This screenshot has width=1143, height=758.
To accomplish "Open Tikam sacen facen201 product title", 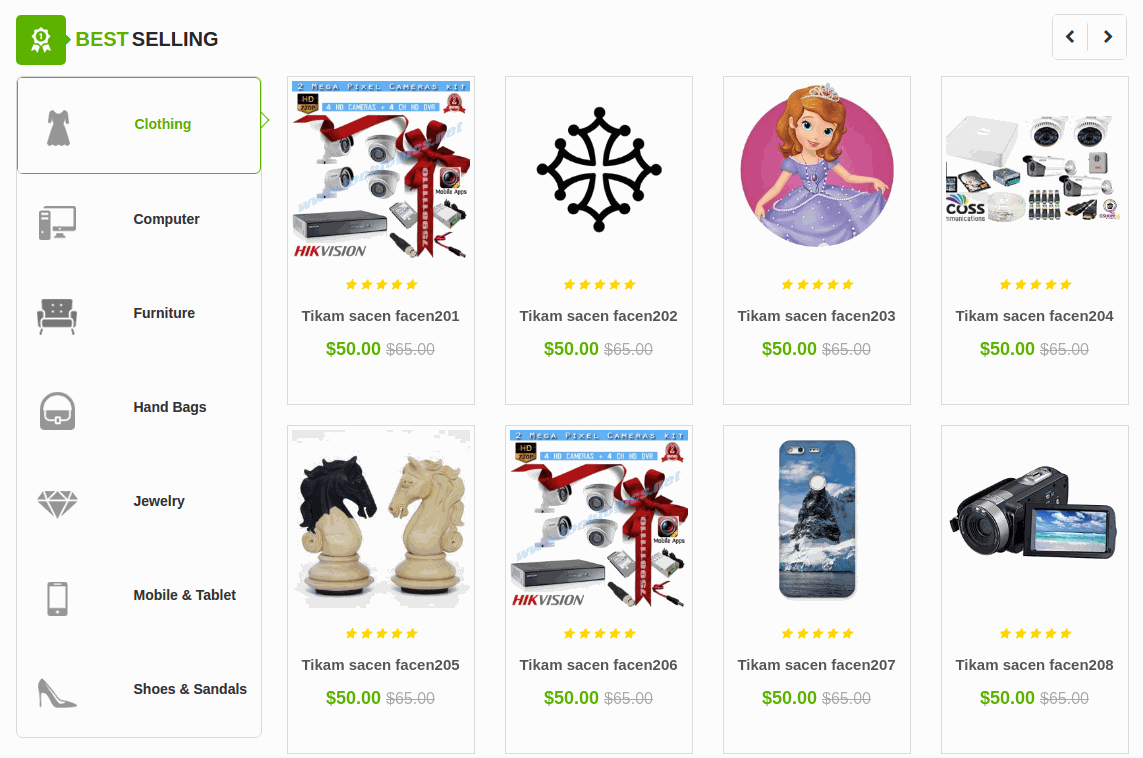I will click(x=381, y=316).
